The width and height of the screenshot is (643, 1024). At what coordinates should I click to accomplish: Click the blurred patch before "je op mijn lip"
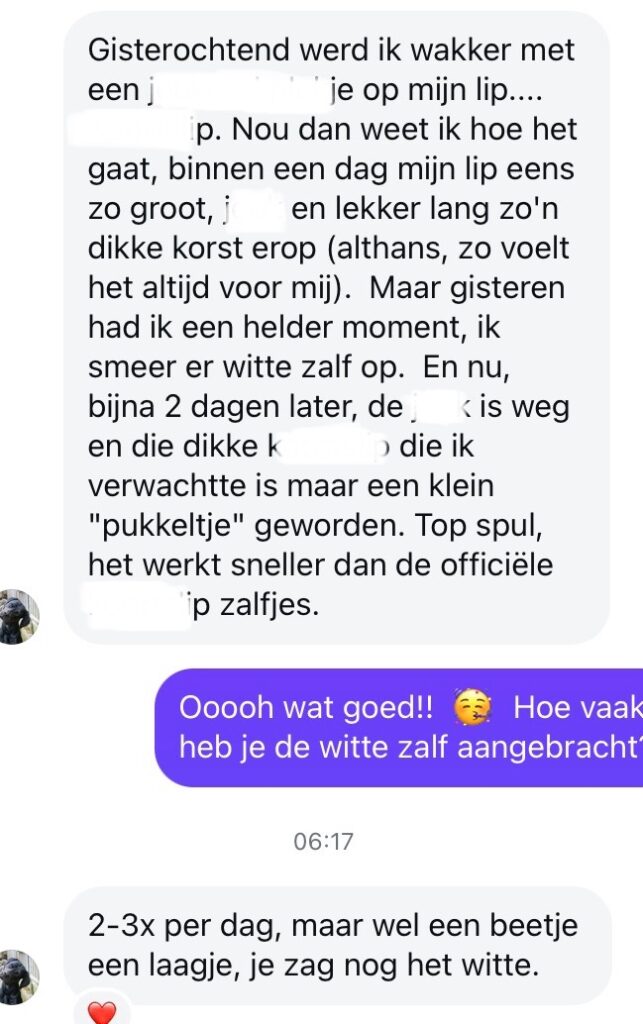coord(238,91)
